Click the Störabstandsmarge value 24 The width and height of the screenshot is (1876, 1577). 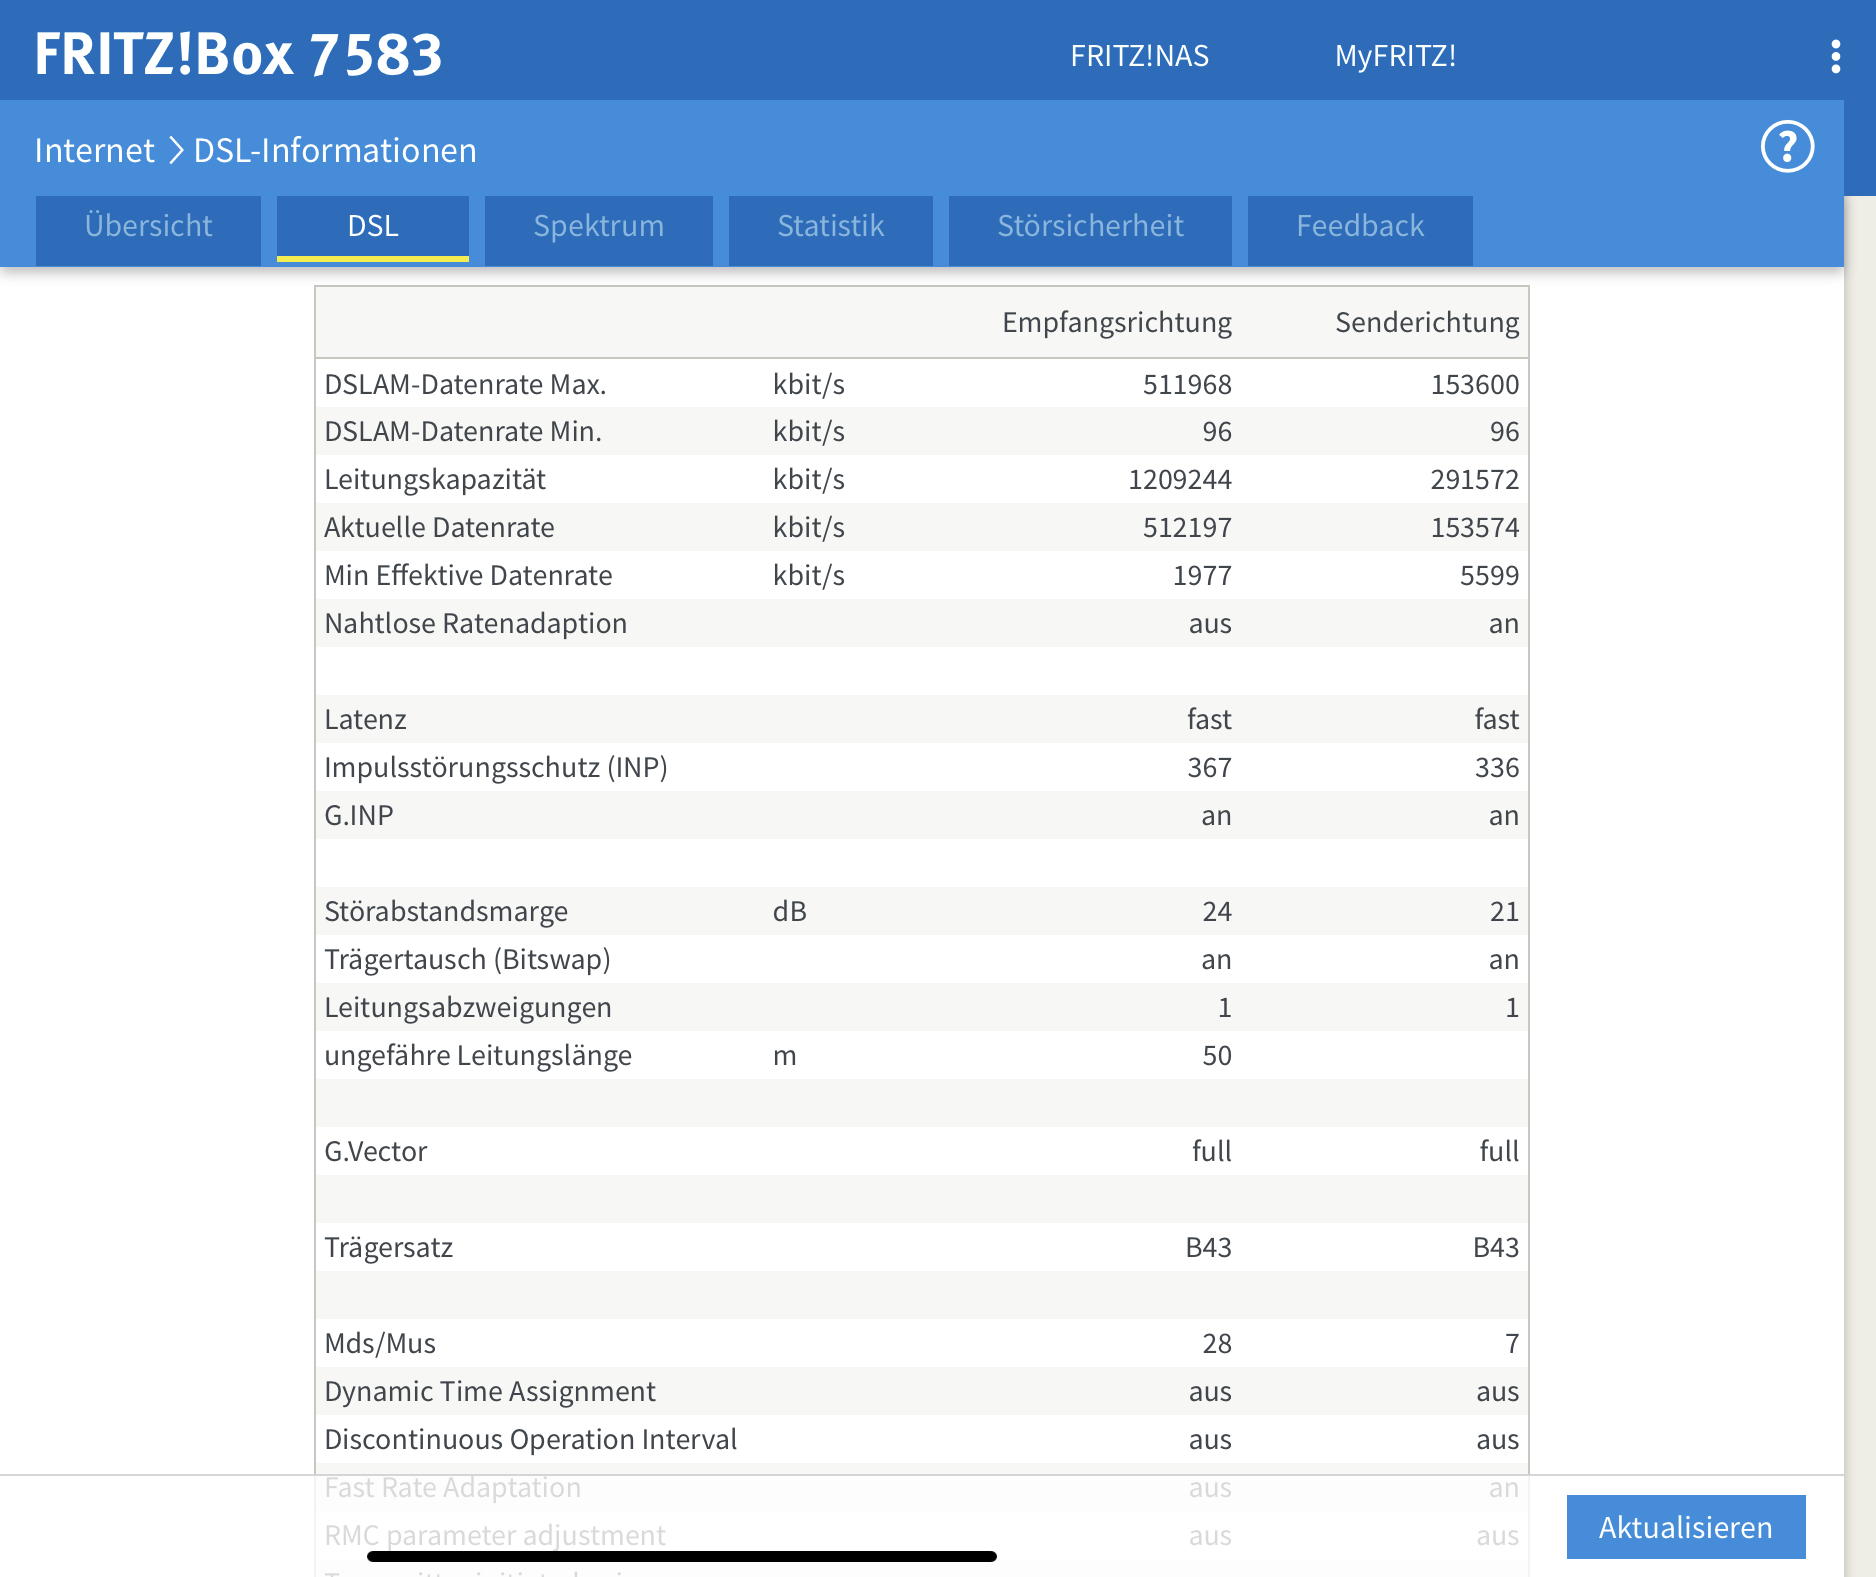(x=1217, y=911)
